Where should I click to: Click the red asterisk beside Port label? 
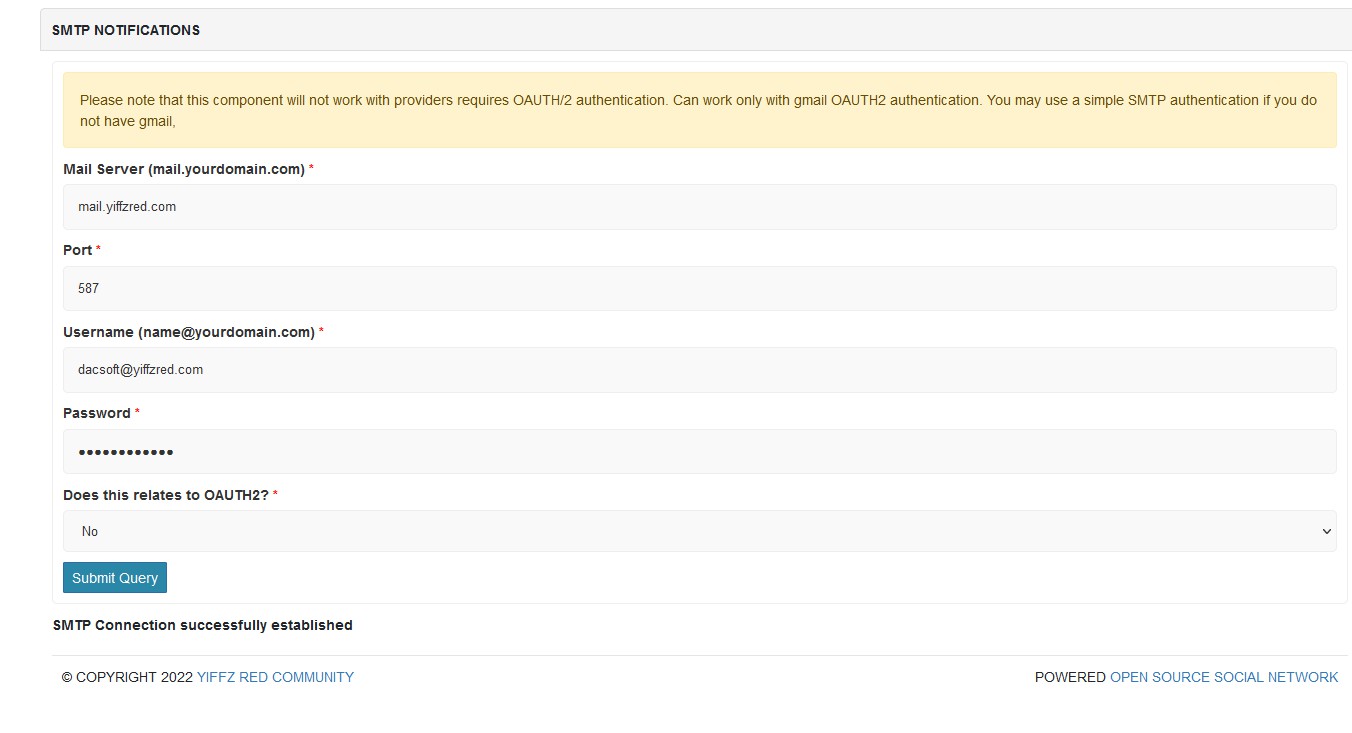(98, 250)
